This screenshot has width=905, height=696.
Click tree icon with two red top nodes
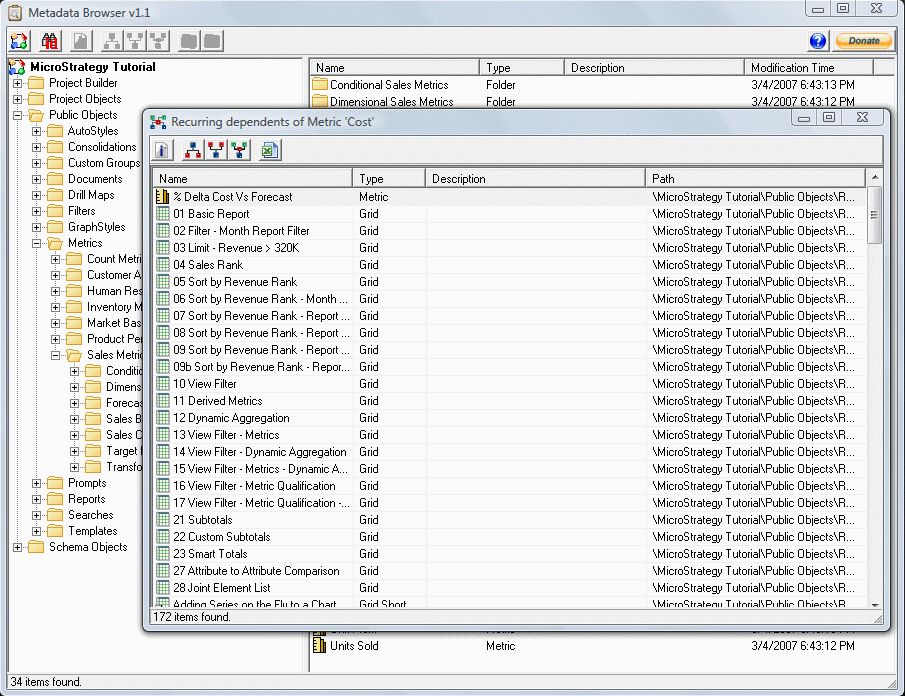tap(216, 151)
